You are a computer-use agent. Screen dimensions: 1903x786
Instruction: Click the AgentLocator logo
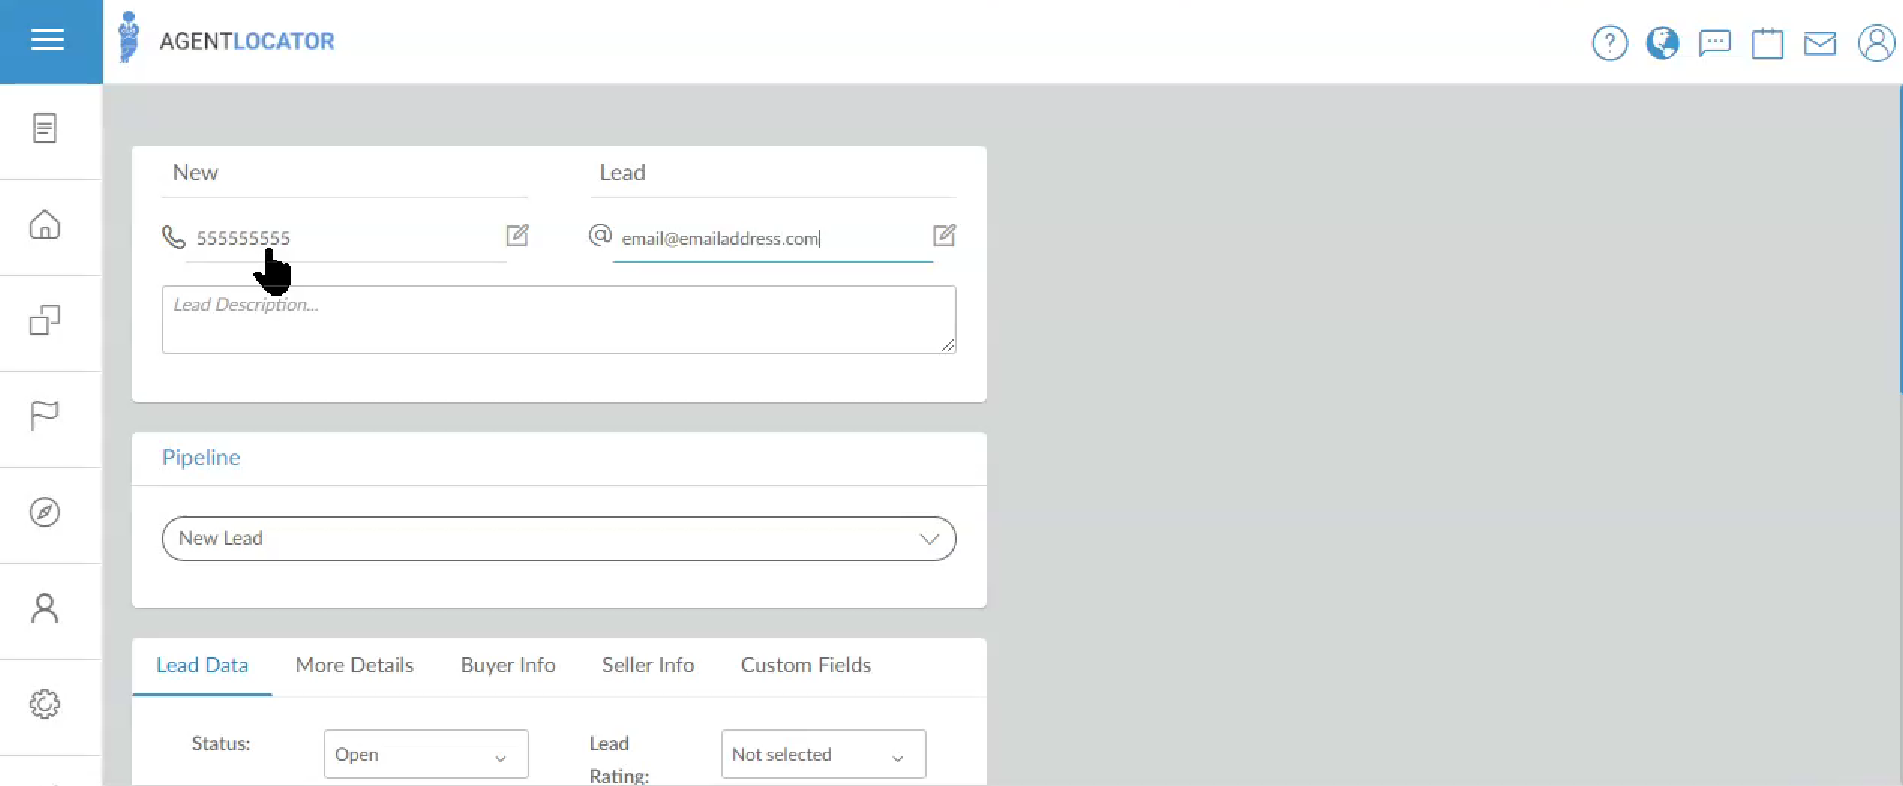(x=226, y=39)
